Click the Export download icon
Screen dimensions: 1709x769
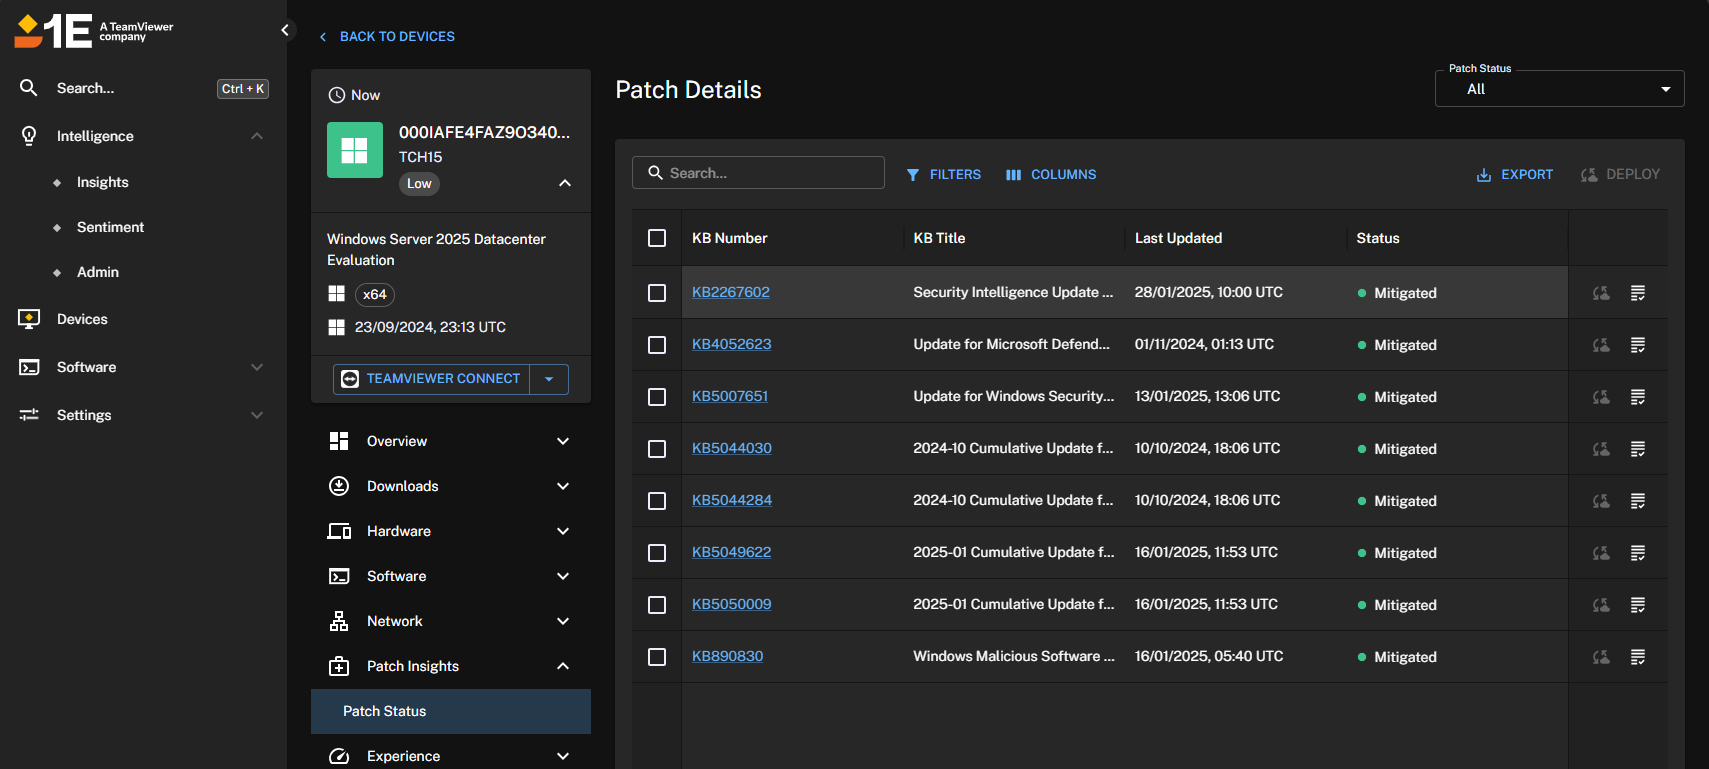tap(1484, 175)
